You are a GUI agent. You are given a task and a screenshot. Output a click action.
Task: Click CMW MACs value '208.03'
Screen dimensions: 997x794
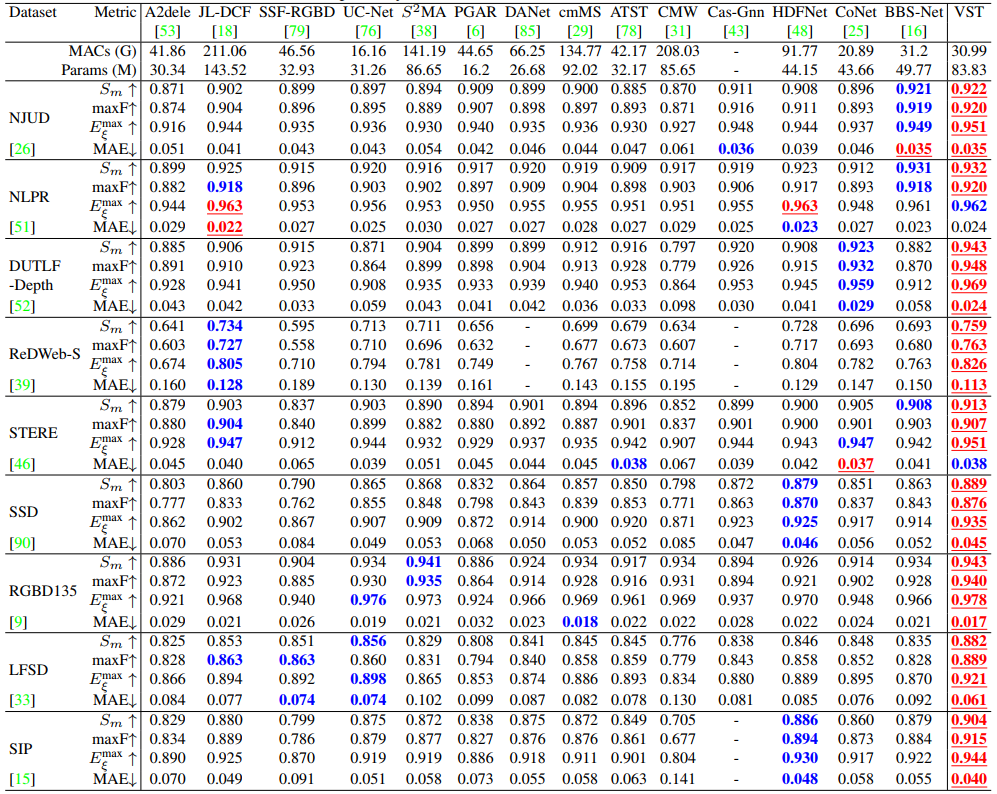pos(678,51)
